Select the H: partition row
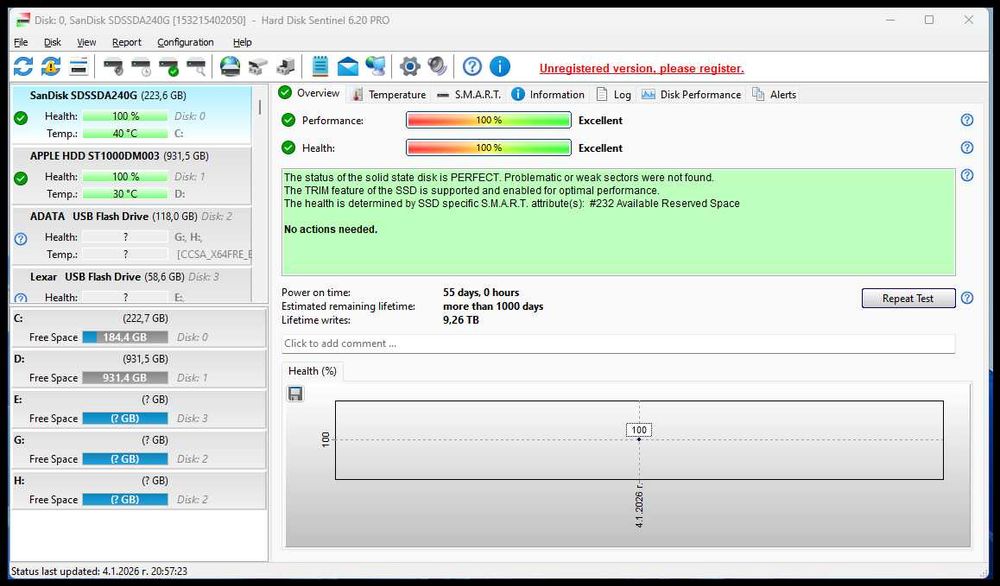This screenshot has height=586, width=1000. tap(138, 490)
